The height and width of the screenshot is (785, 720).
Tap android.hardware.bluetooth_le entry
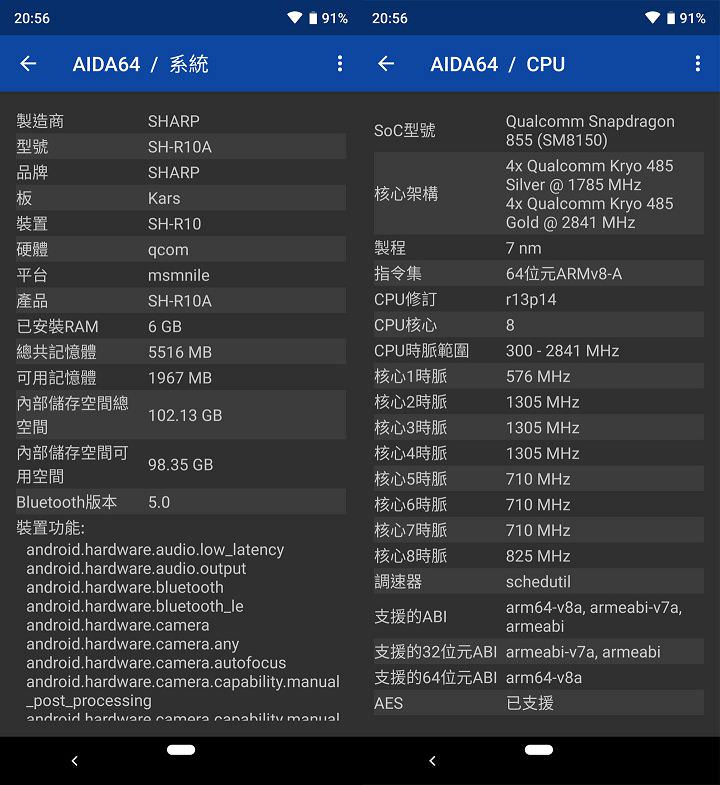click(x=135, y=606)
